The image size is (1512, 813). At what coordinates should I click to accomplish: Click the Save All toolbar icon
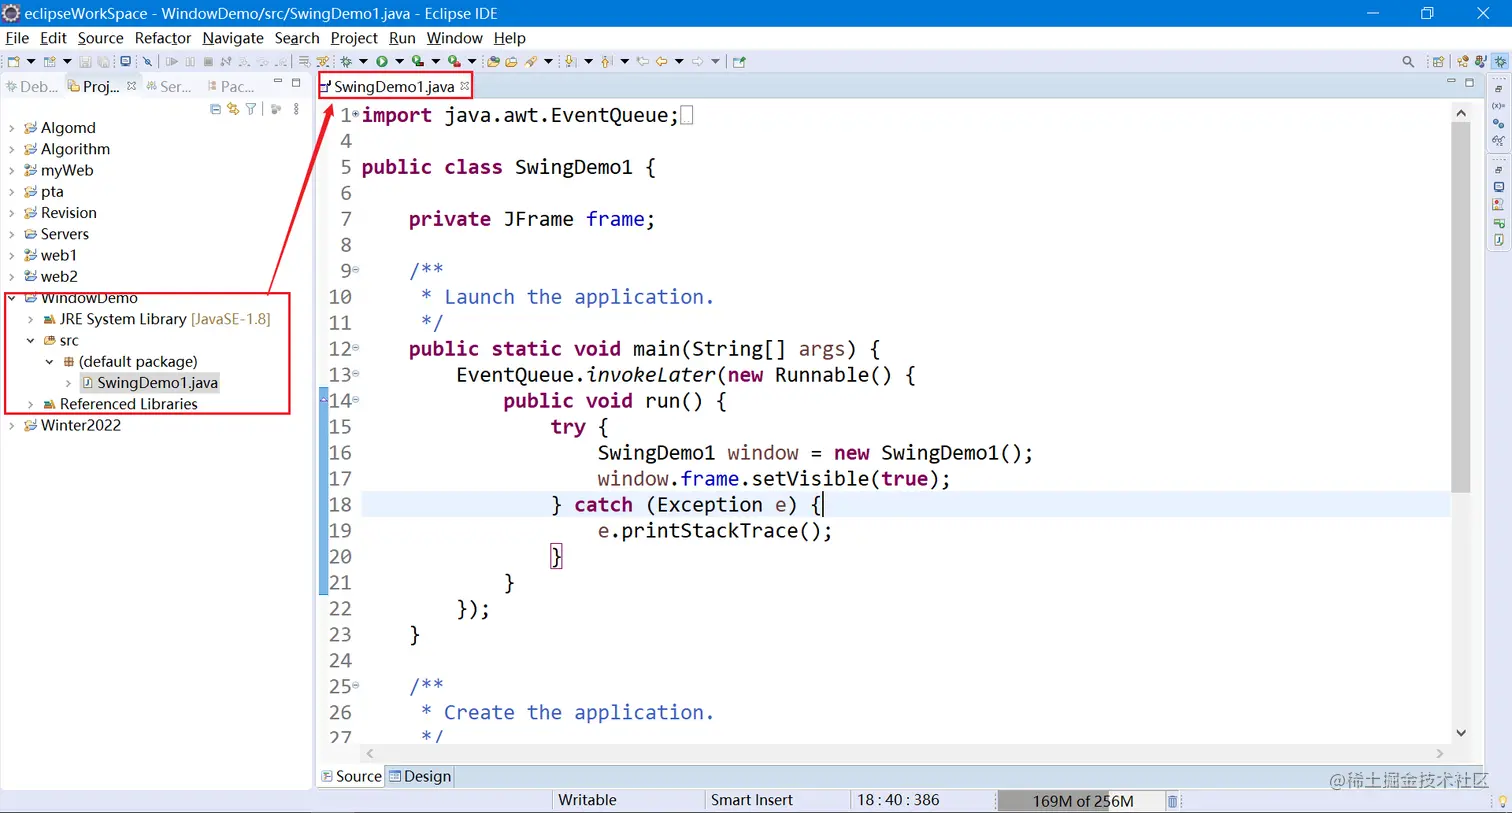103,61
